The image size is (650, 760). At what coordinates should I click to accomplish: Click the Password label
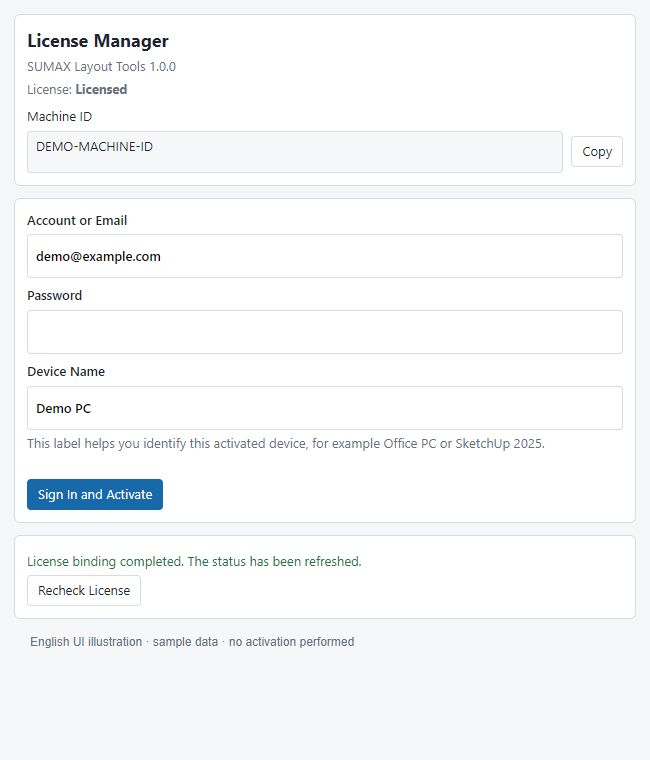point(55,296)
